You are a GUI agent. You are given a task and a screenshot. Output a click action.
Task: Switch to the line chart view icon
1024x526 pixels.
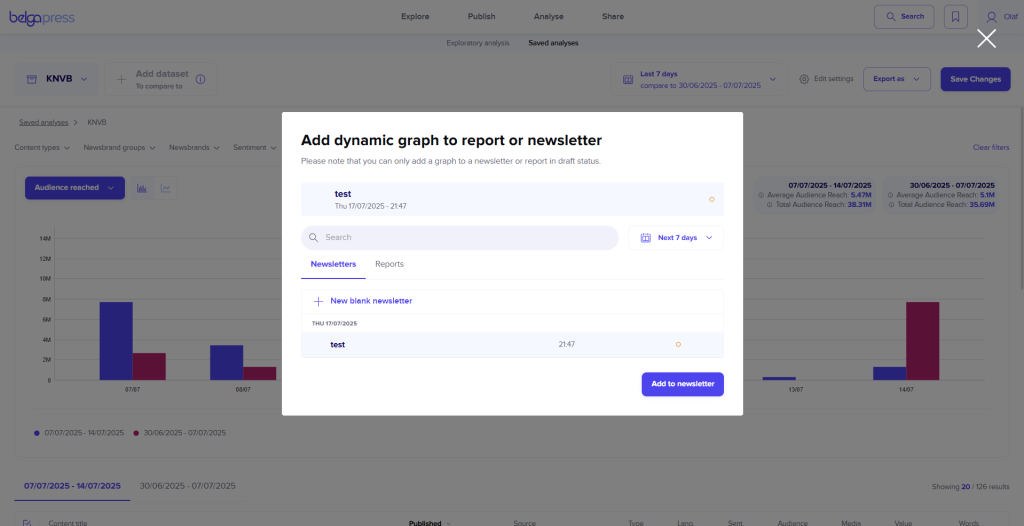tap(166, 188)
